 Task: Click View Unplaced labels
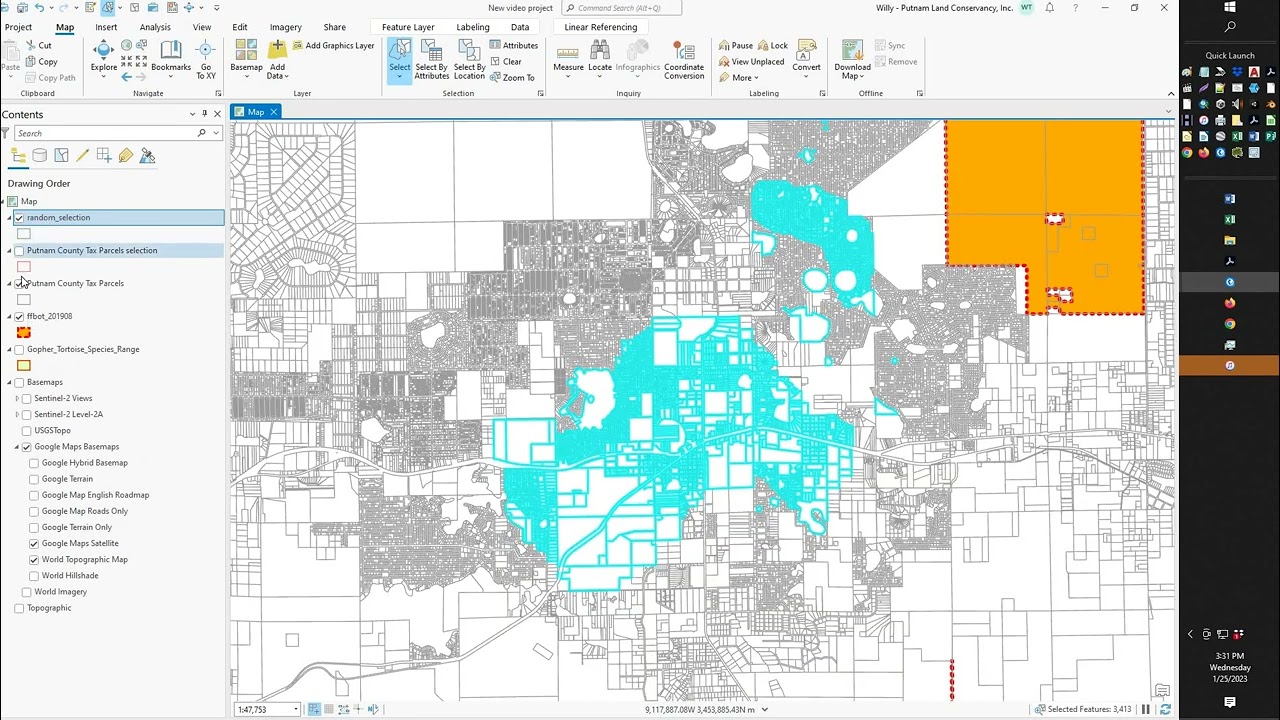[x=751, y=61]
